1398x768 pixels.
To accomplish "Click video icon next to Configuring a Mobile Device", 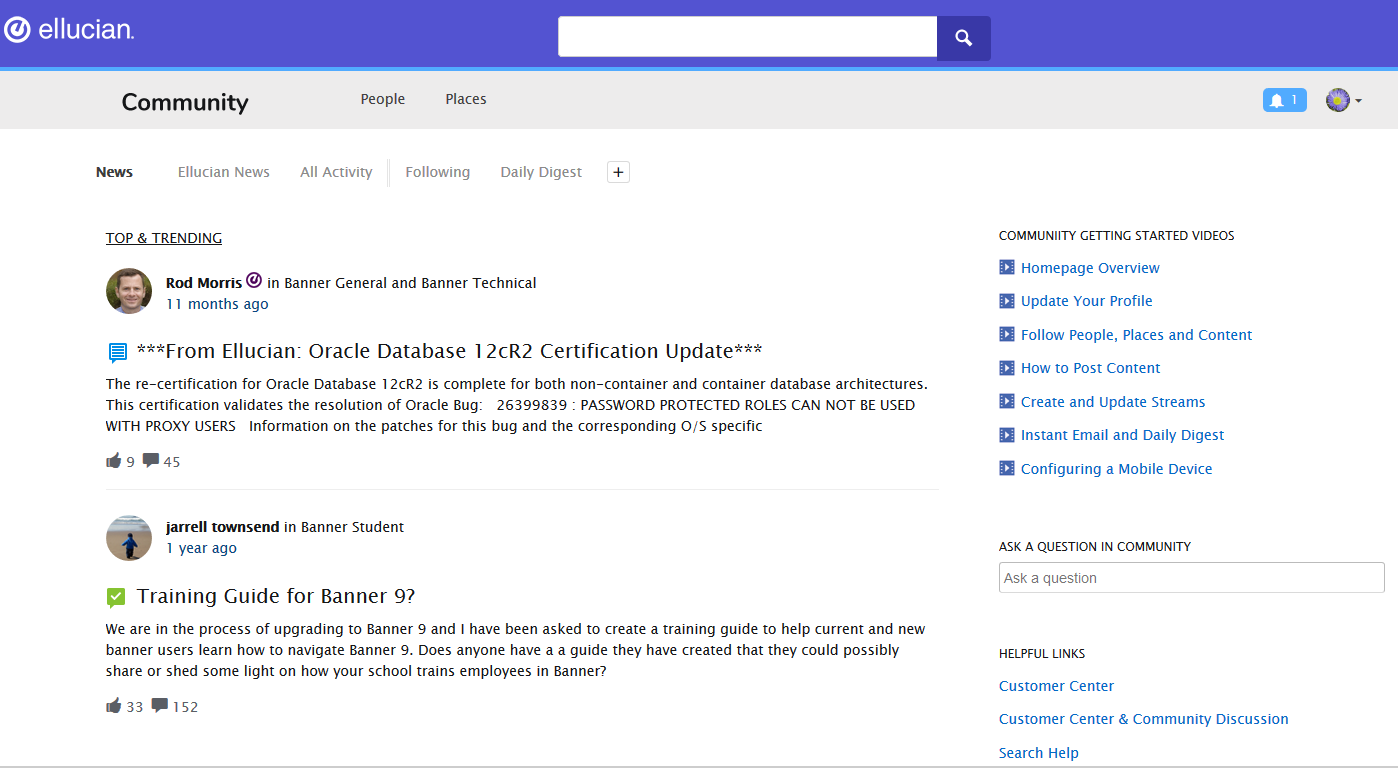I will (x=1007, y=469).
